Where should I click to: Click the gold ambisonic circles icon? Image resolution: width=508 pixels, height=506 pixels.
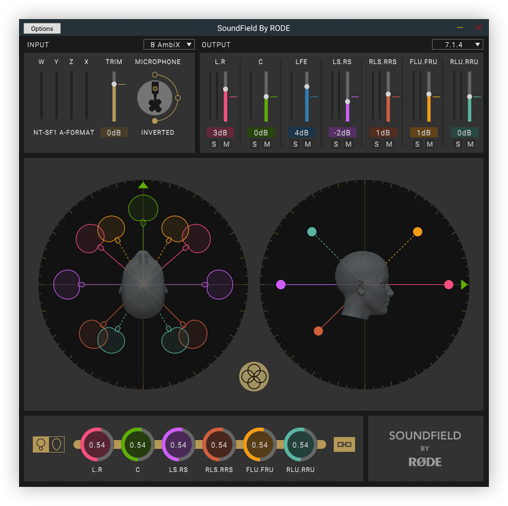(x=254, y=377)
